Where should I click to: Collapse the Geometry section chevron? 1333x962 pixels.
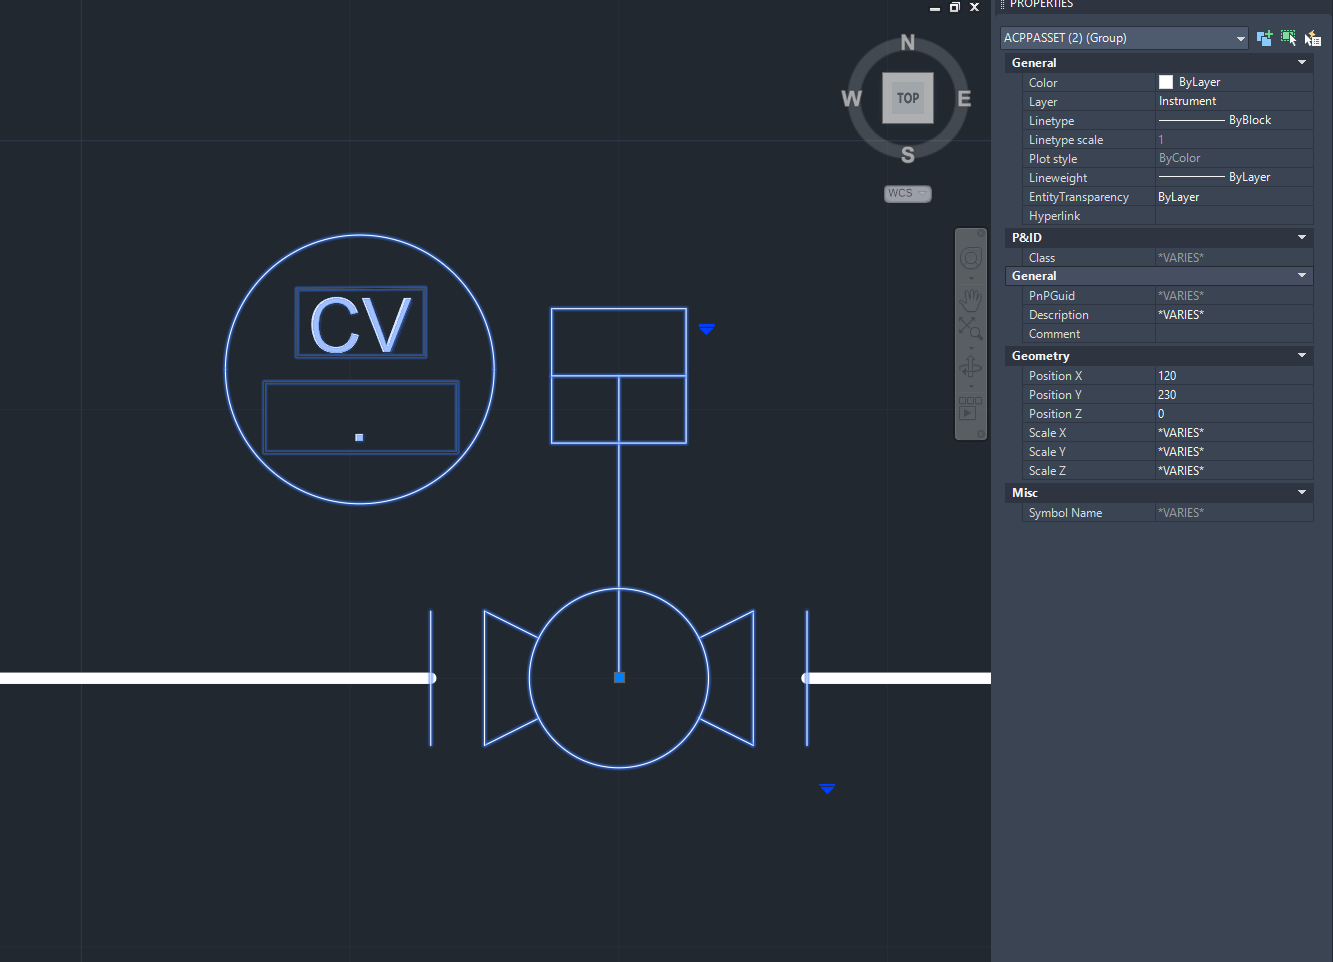[1301, 355]
